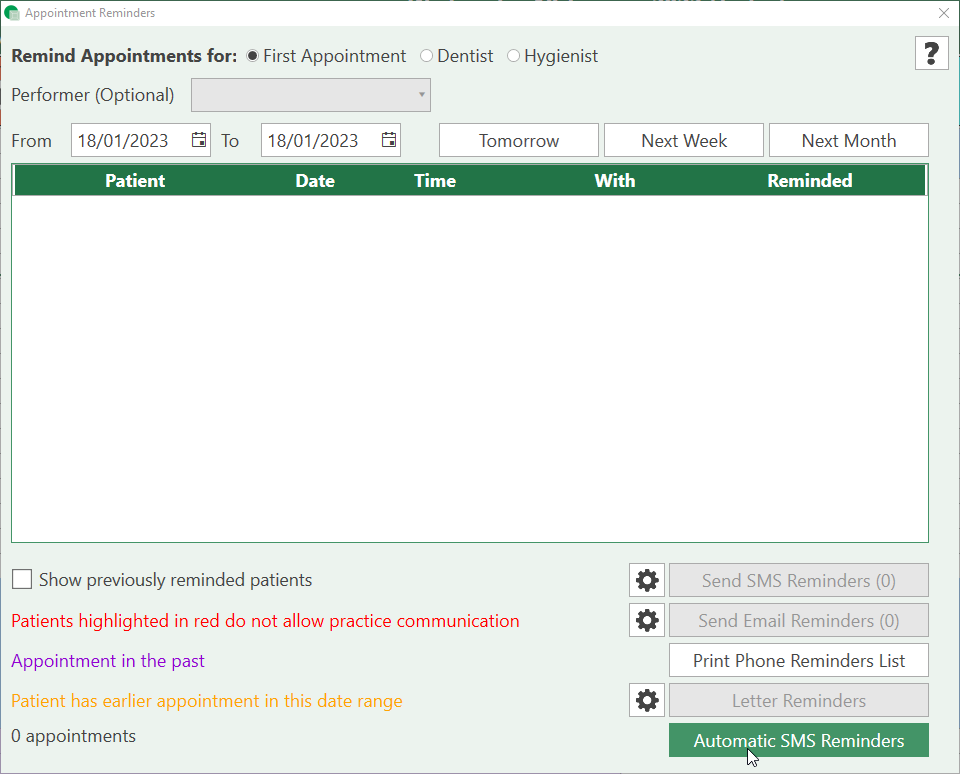
Task: Click the Appointment Reminders window icon
Action: point(13,14)
